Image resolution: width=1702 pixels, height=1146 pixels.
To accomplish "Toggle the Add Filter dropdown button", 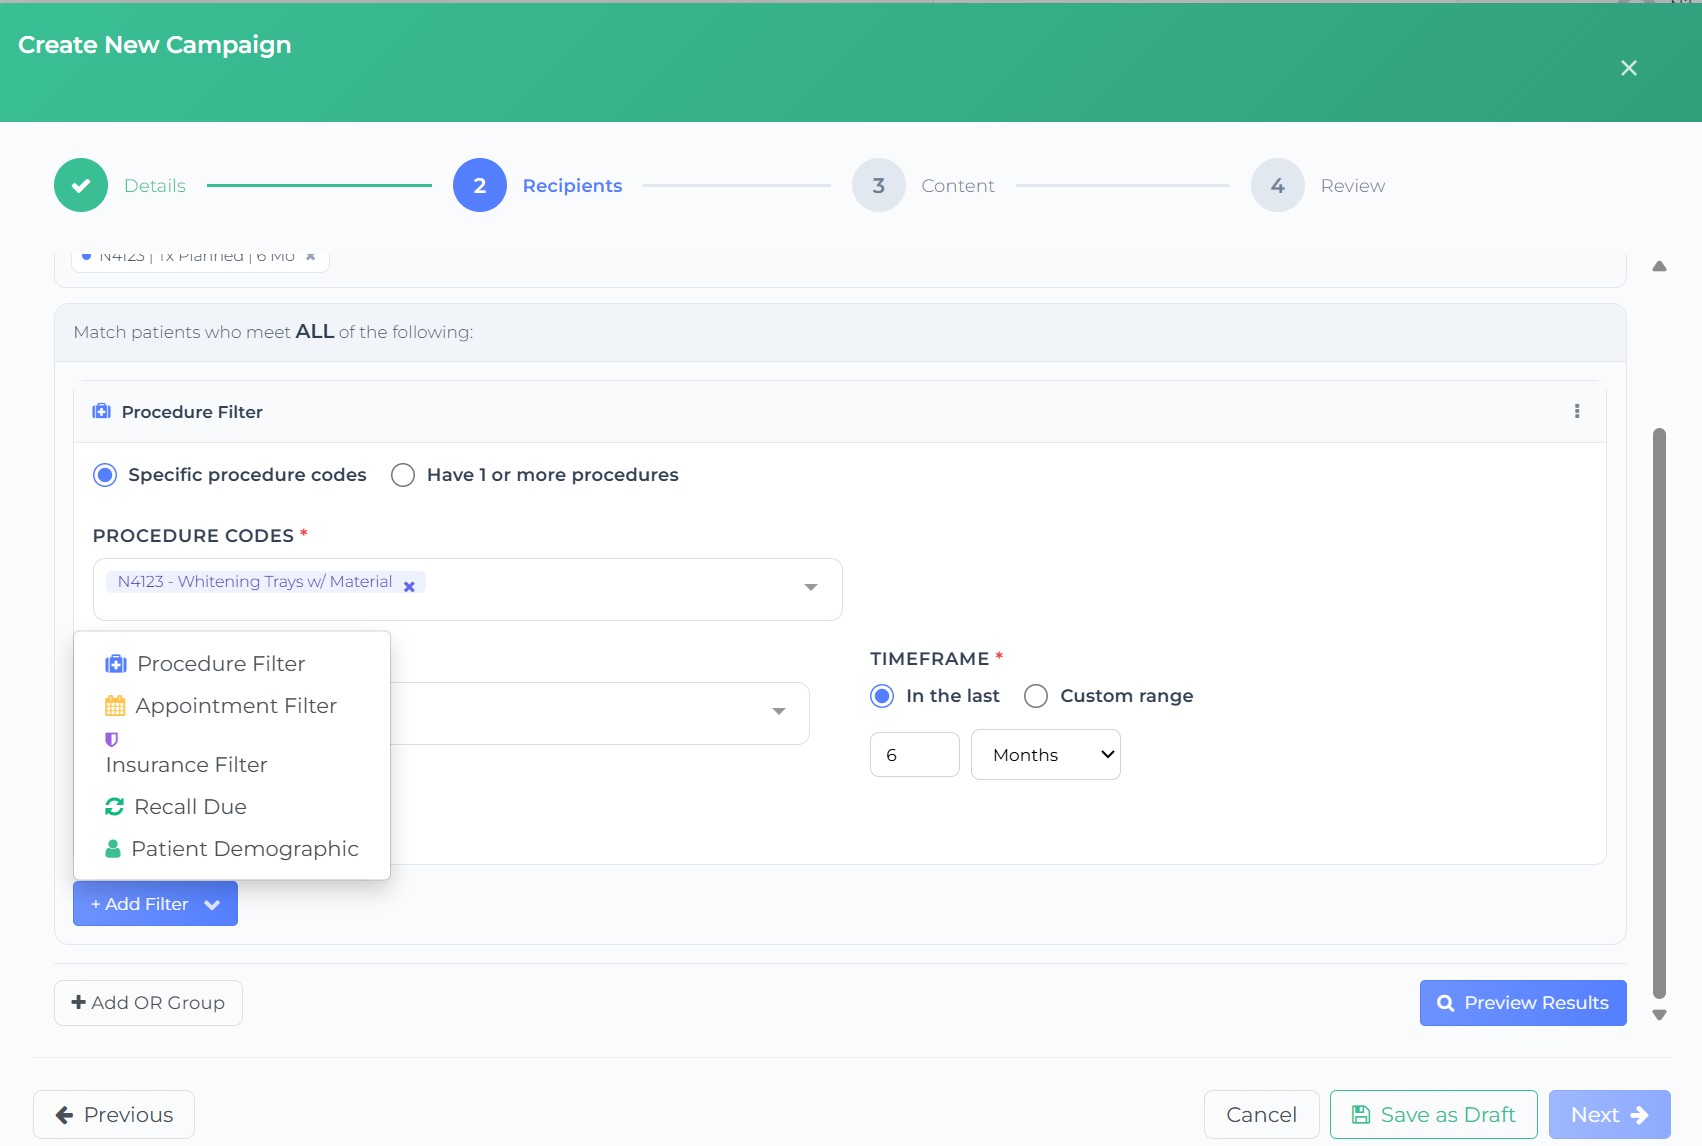I will click(155, 904).
